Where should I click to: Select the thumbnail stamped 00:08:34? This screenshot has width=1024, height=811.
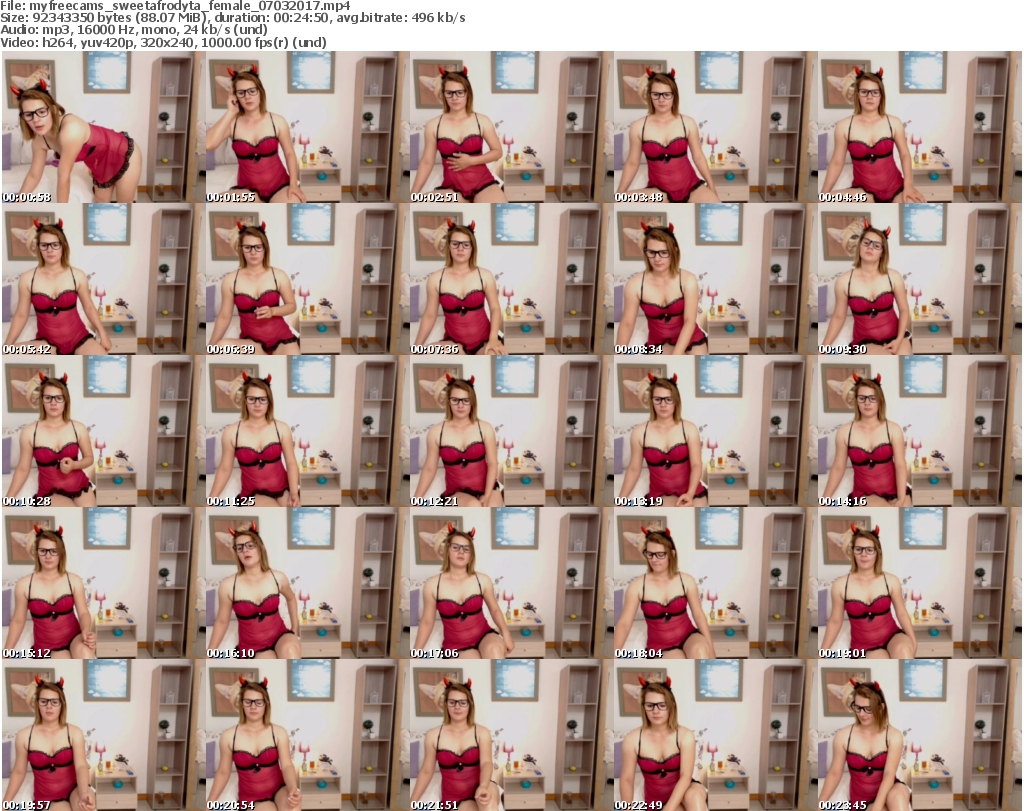(x=714, y=279)
